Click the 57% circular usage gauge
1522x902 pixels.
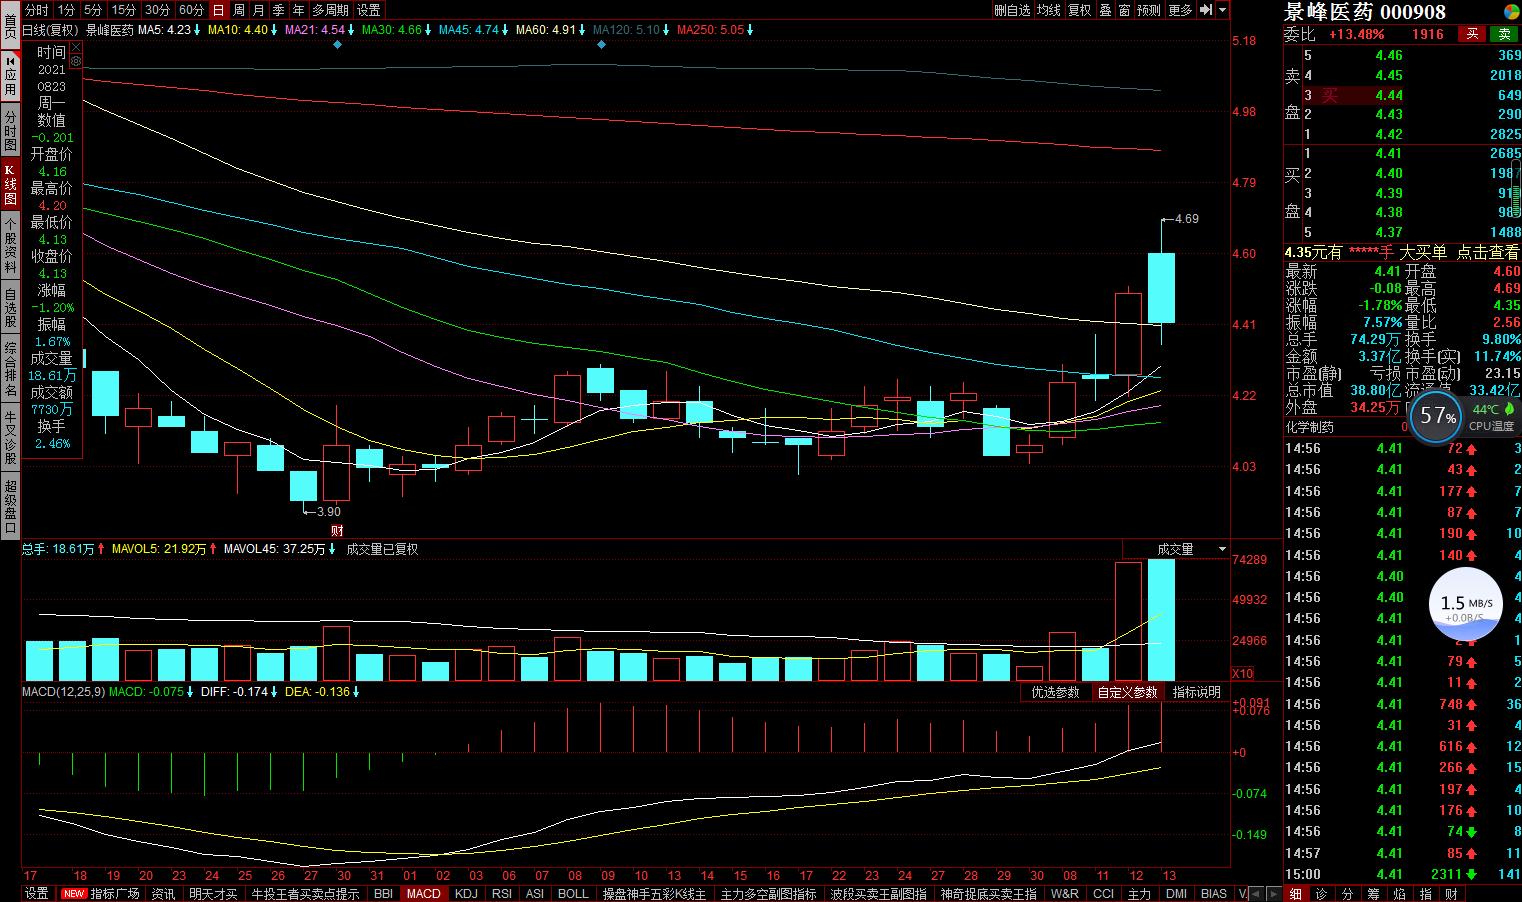click(x=1438, y=415)
